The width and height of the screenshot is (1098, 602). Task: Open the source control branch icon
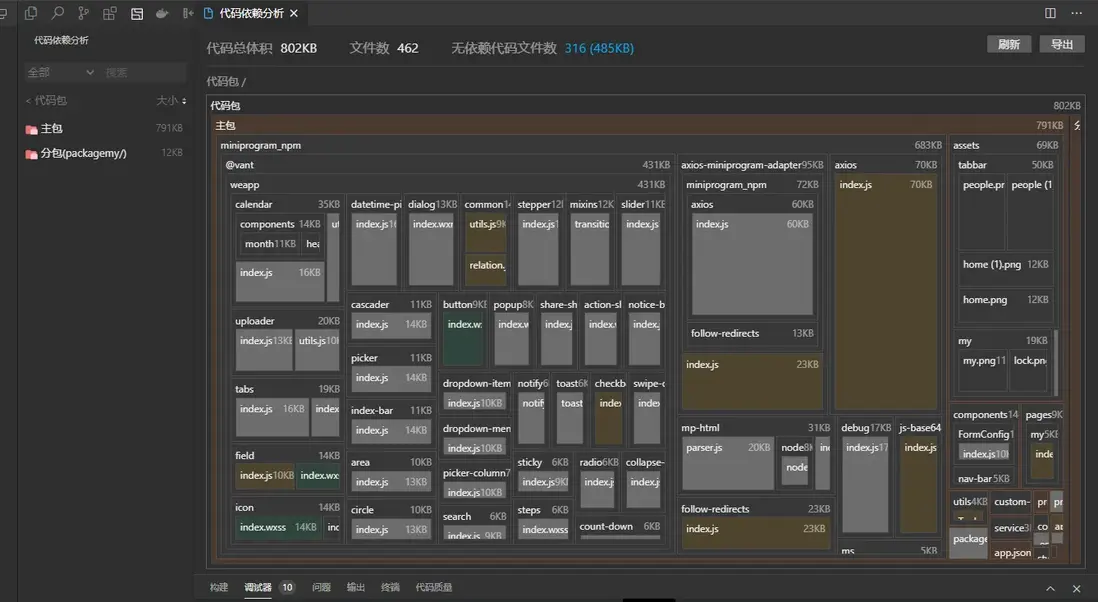click(83, 13)
